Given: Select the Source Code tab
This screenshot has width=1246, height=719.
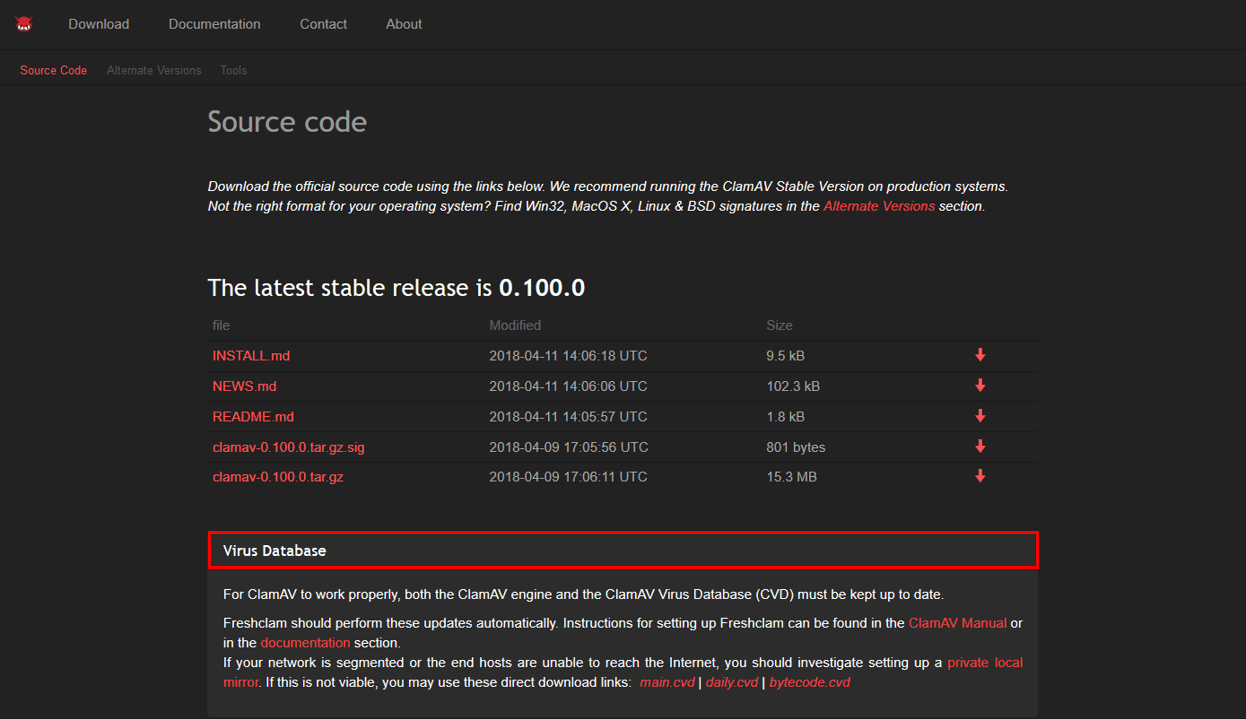Looking at the screenshot, I should 53,71.
